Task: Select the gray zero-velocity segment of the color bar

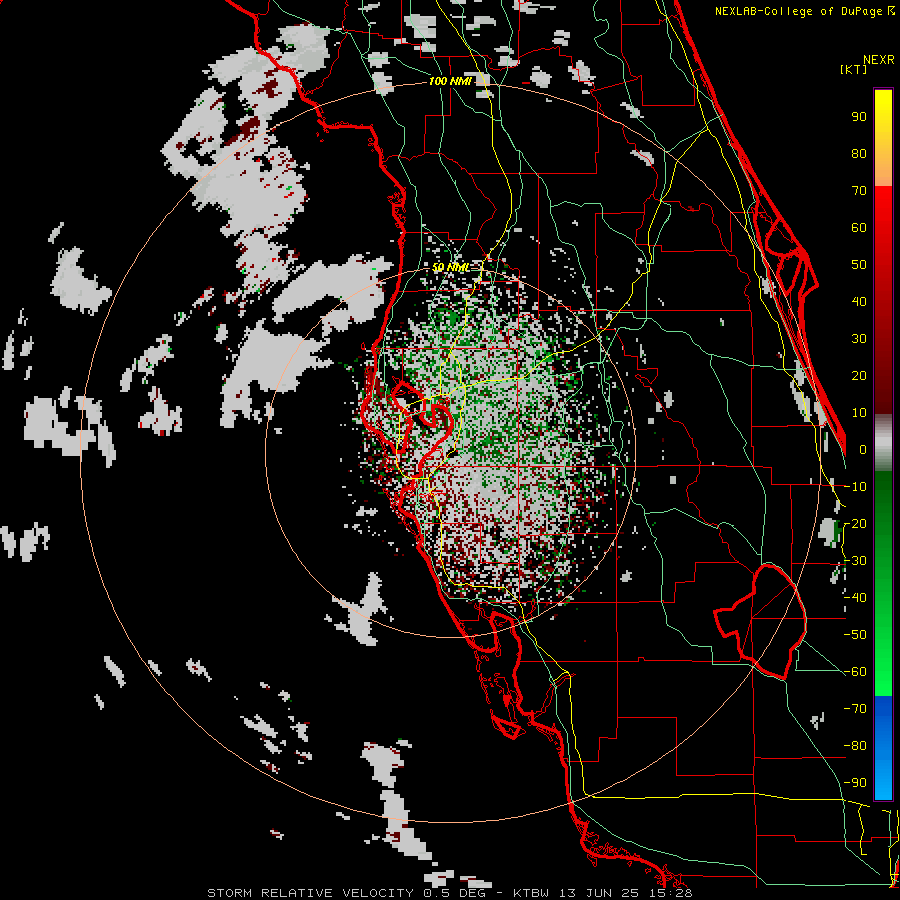Action: [x=883, y=443]
